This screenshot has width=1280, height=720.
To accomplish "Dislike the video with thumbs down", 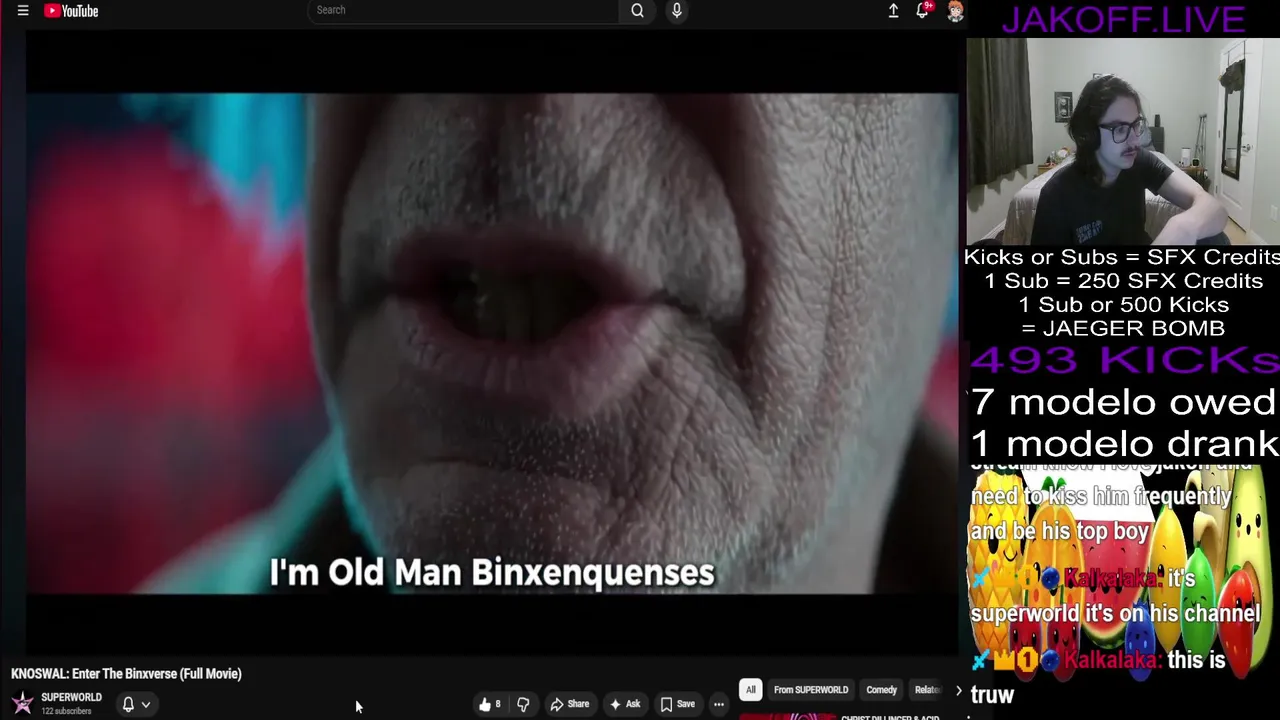I will (523, 704).
